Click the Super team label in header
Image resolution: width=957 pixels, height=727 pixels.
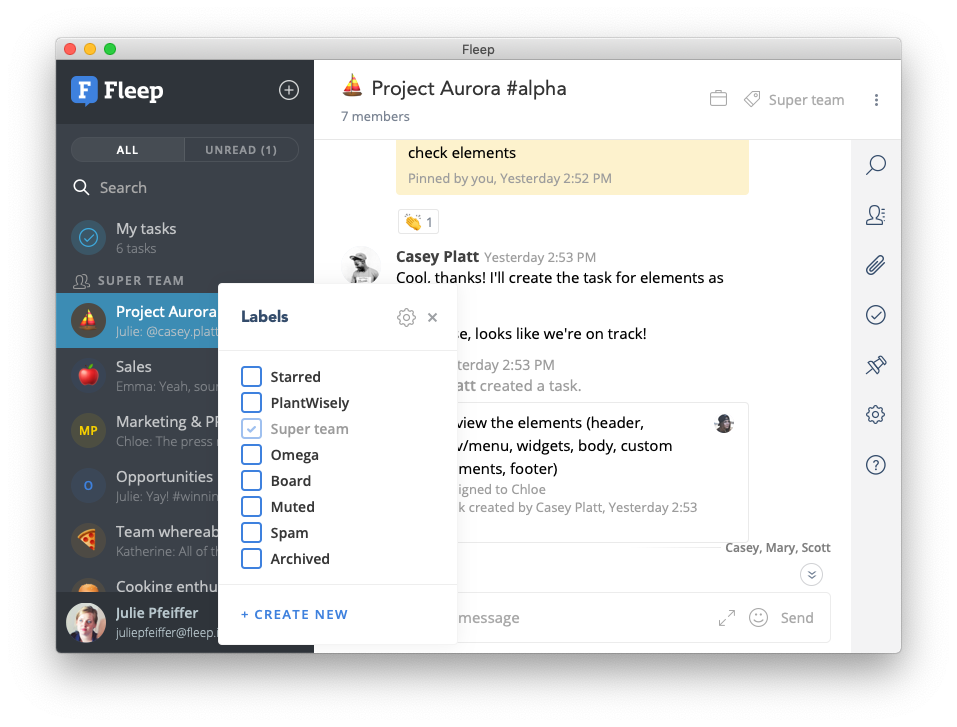[x=806, y=99]
